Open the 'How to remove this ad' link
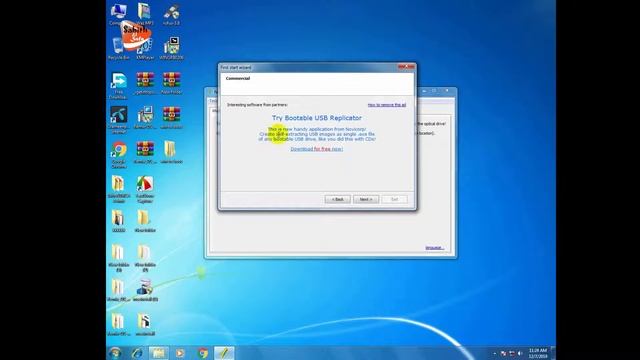 pos(387,105)
